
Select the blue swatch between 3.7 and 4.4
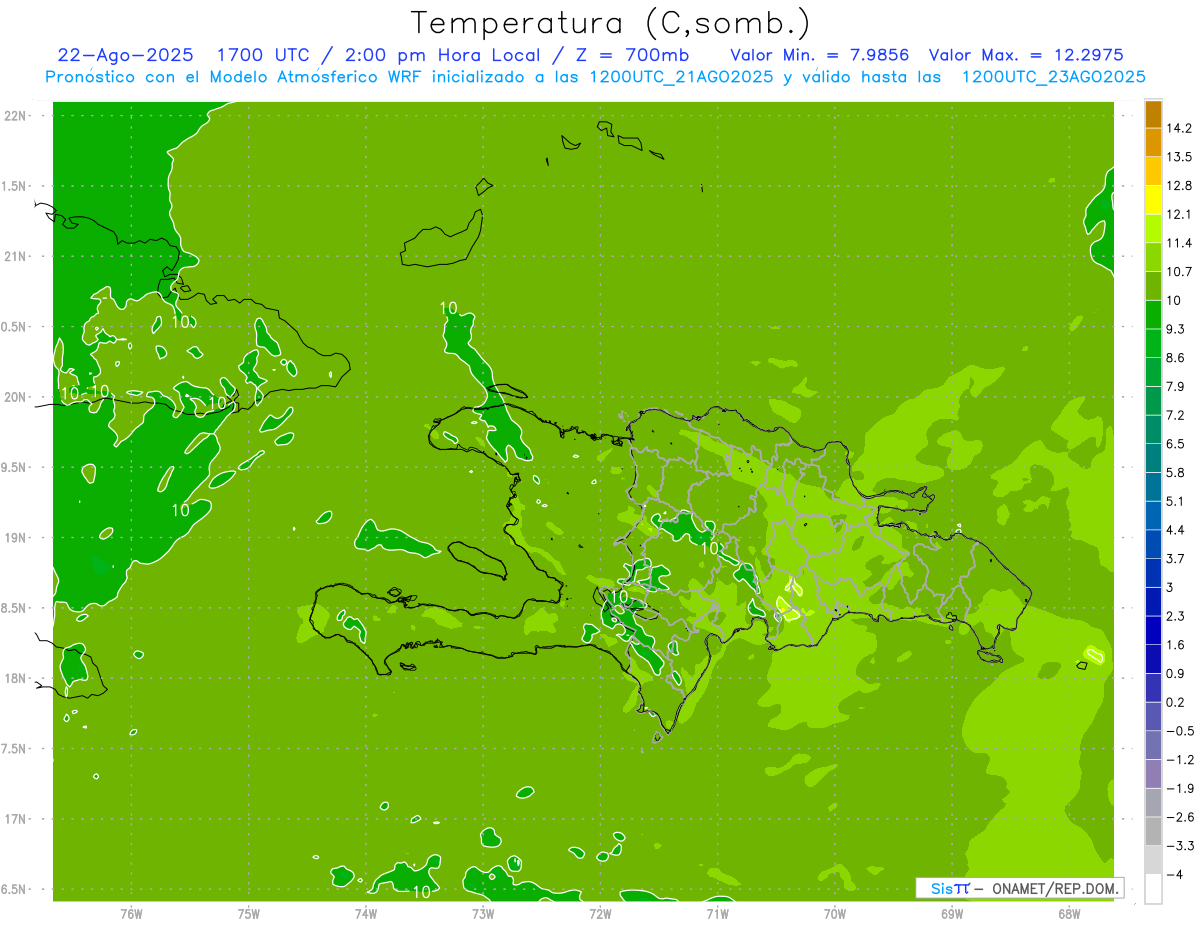pyautogui.click(x=1153, y=544)
